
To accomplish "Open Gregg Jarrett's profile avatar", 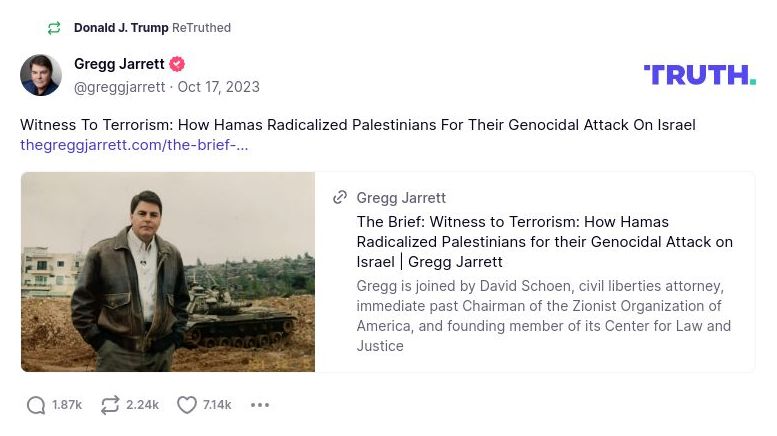I will tap(41, 76).
